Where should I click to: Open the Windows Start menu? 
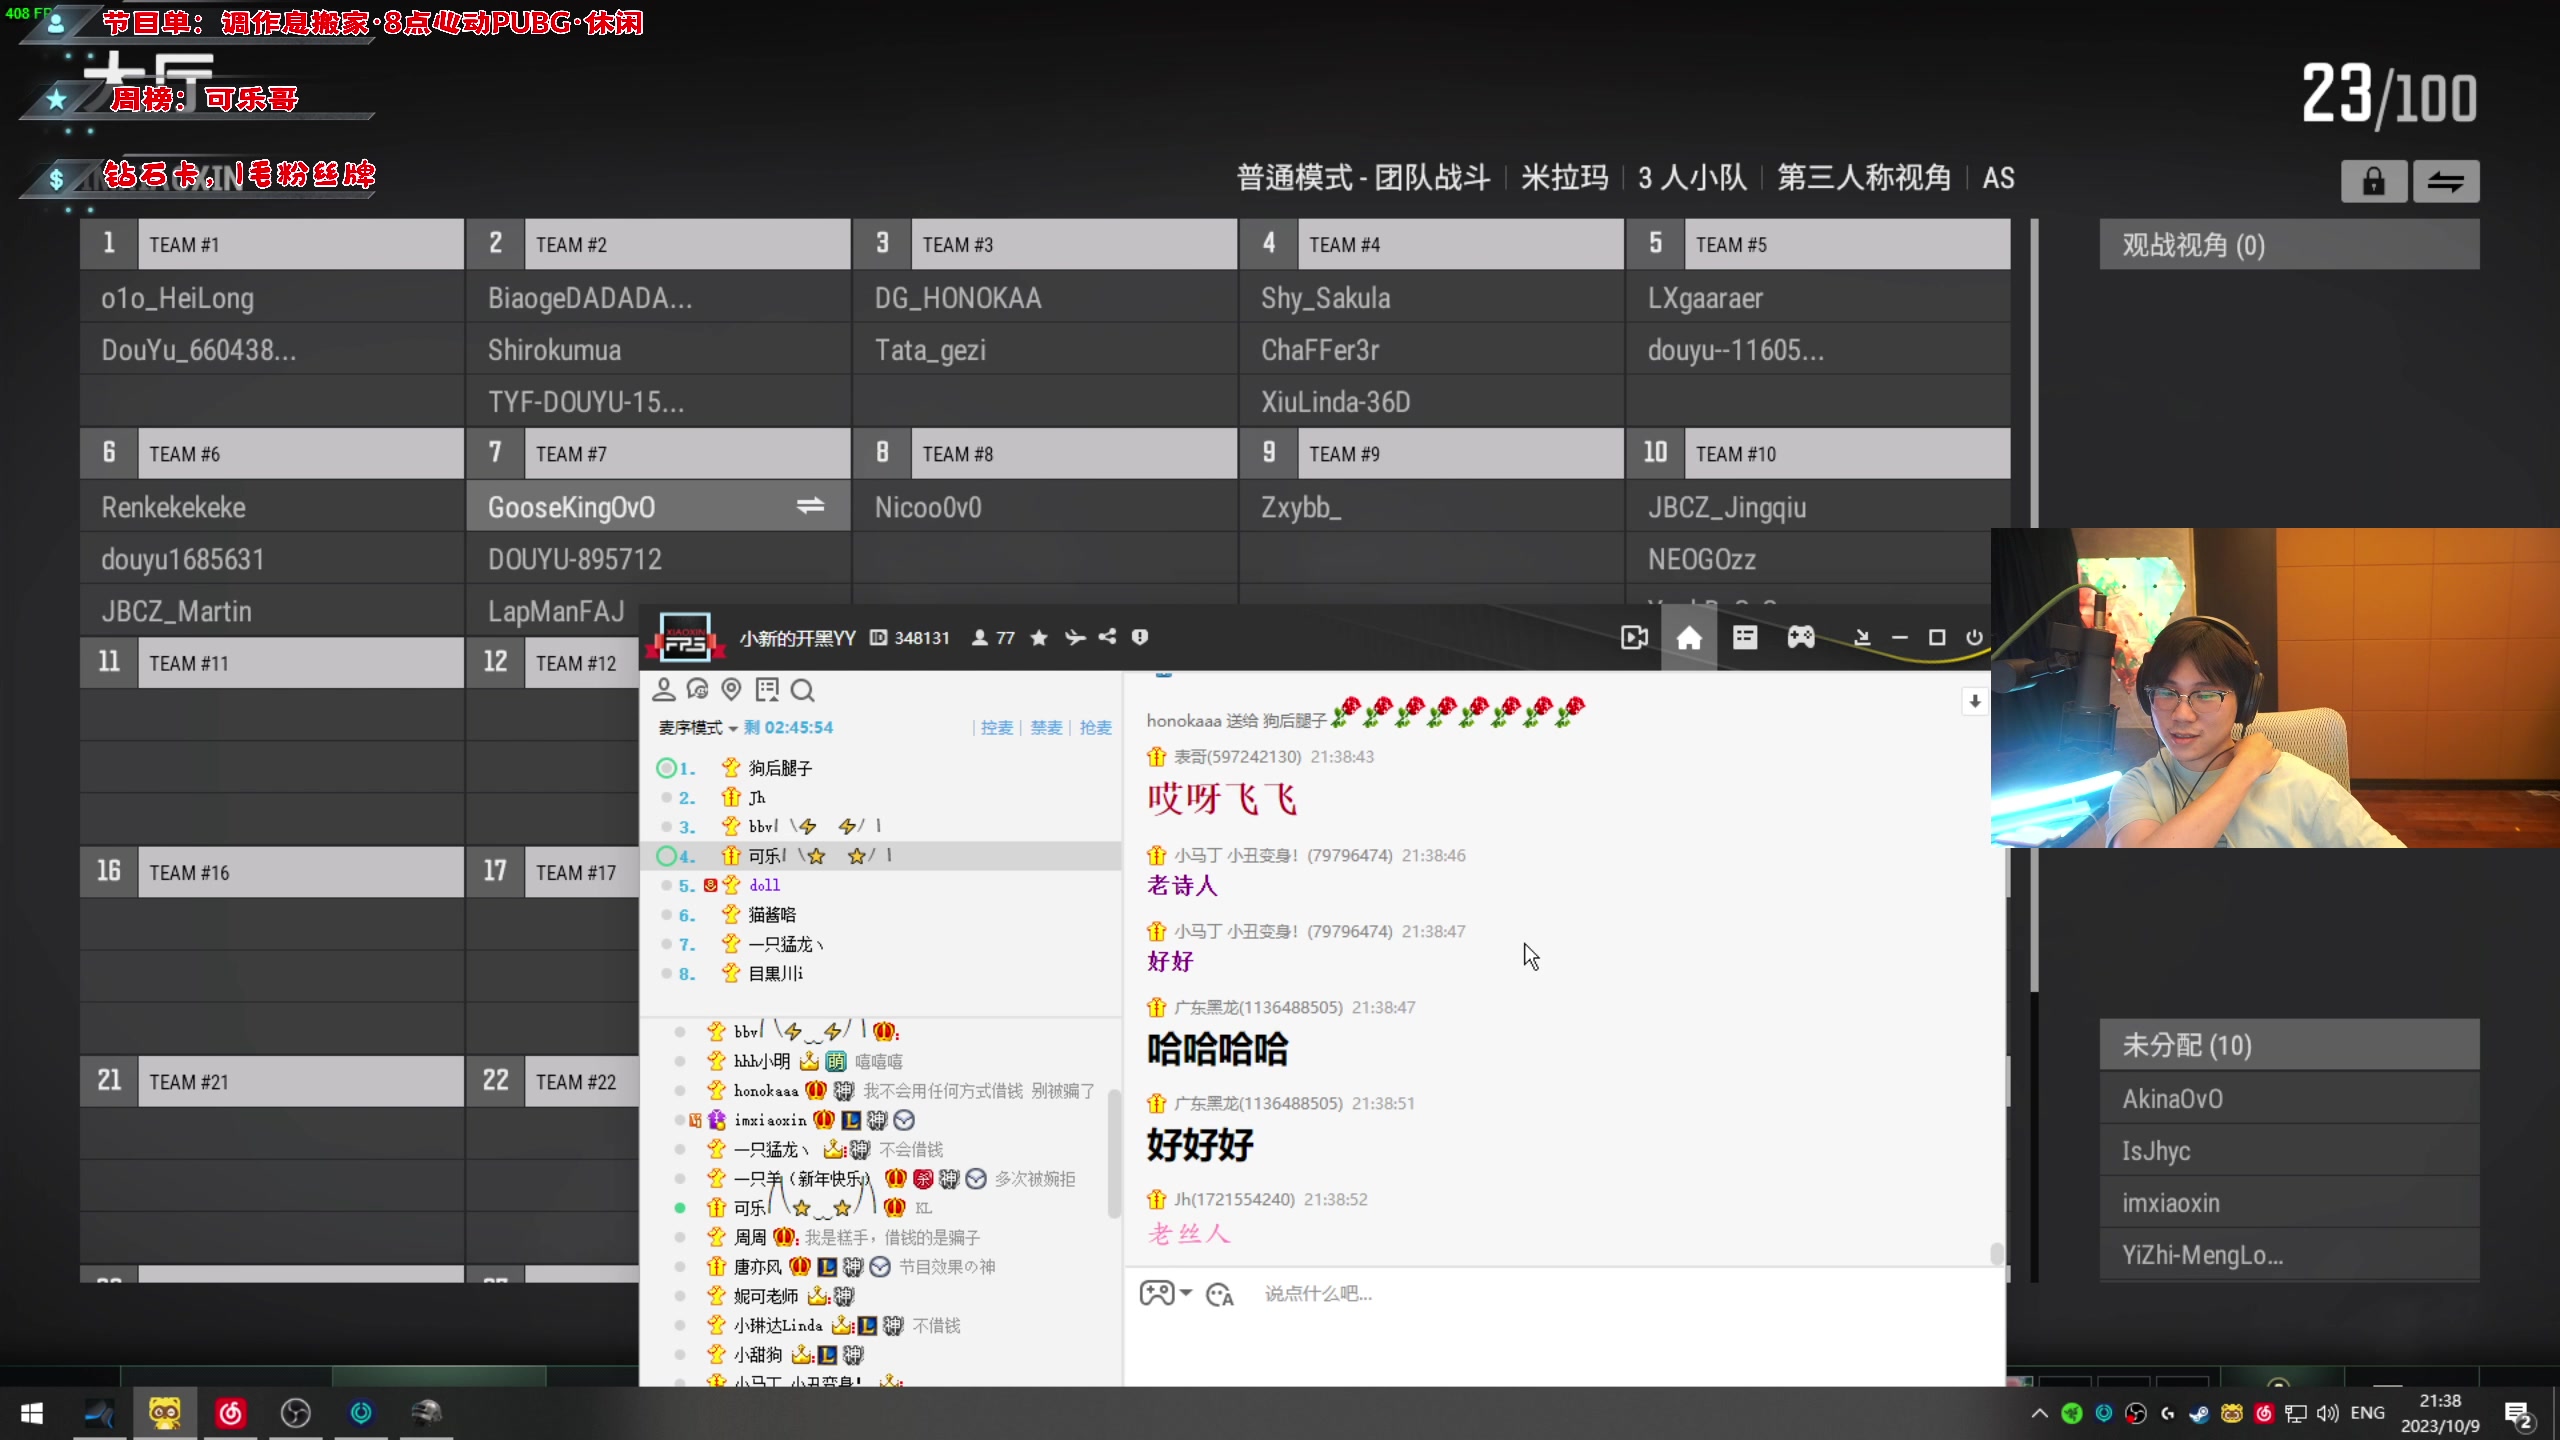[x=31, y=1413]
